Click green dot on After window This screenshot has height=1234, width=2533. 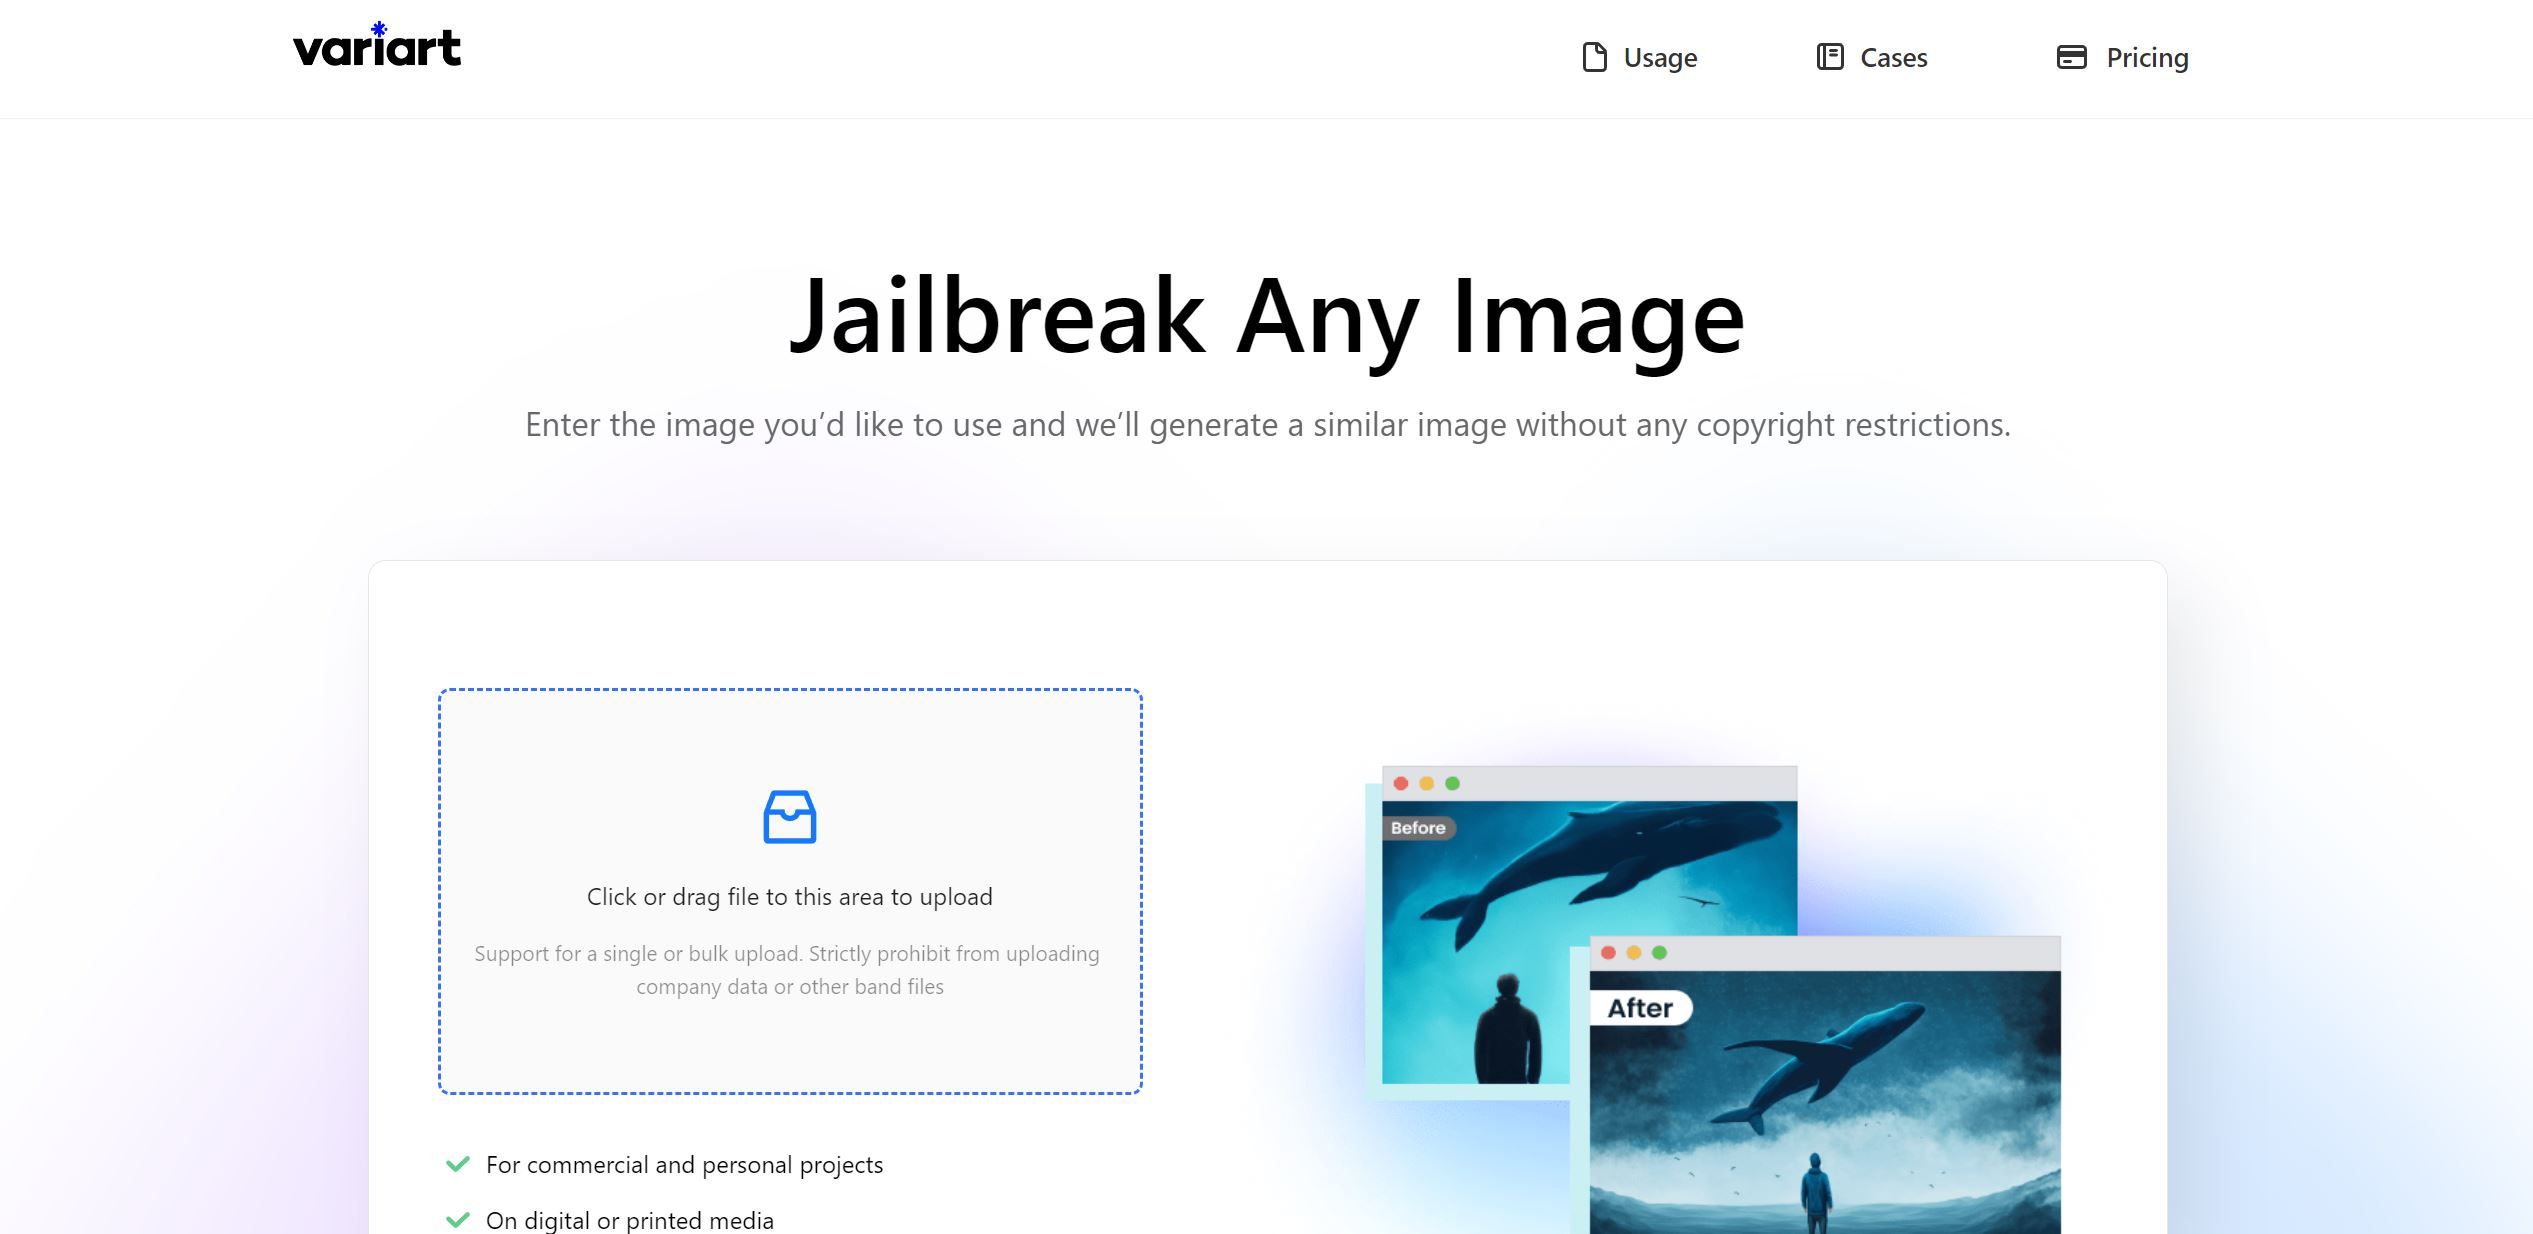1659,953
